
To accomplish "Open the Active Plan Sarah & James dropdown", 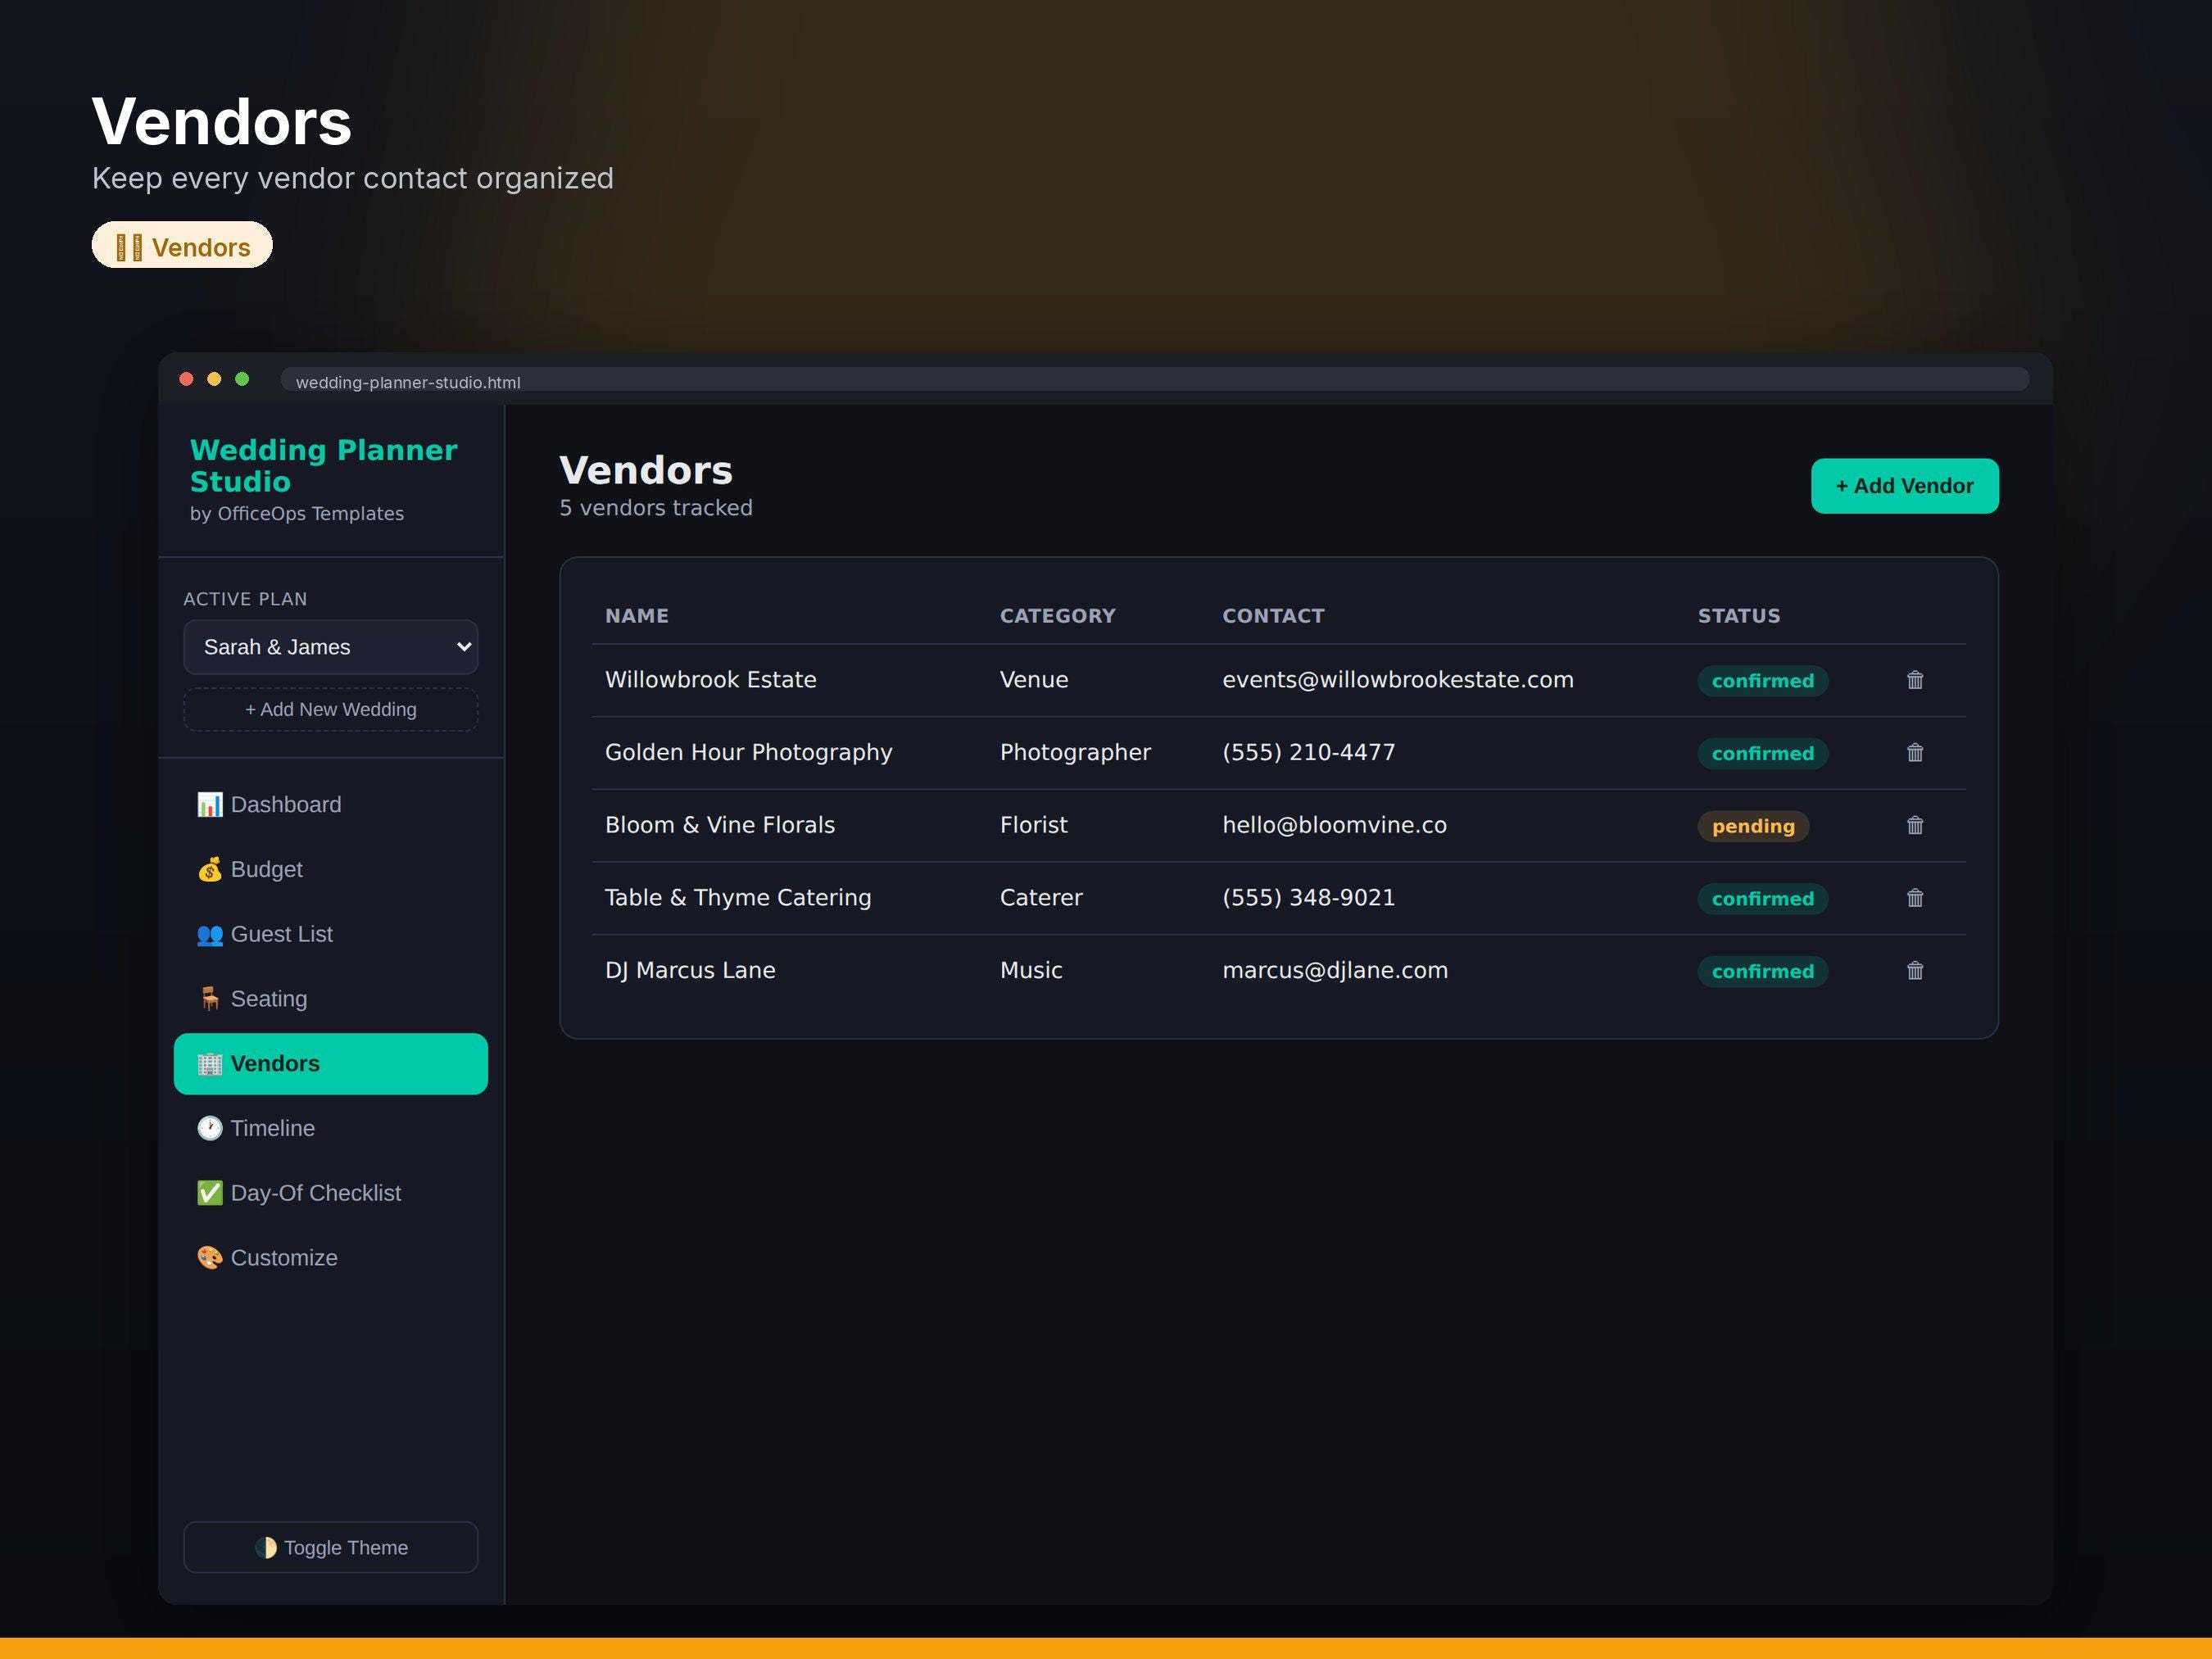I will (x=331, y=647).
